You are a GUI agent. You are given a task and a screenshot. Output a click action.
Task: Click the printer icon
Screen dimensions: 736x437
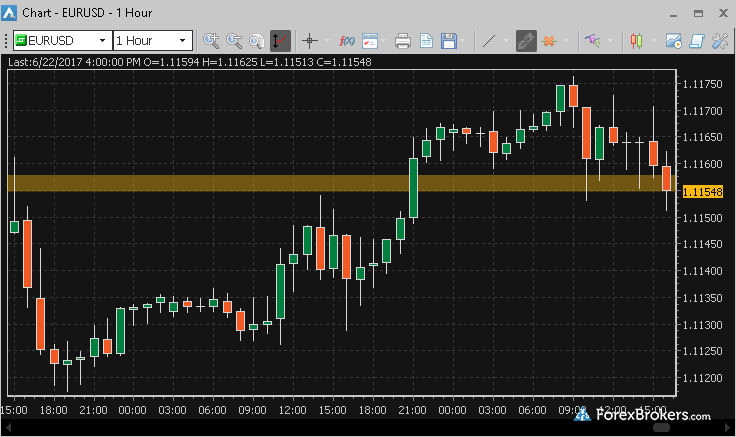coord(403,41)
